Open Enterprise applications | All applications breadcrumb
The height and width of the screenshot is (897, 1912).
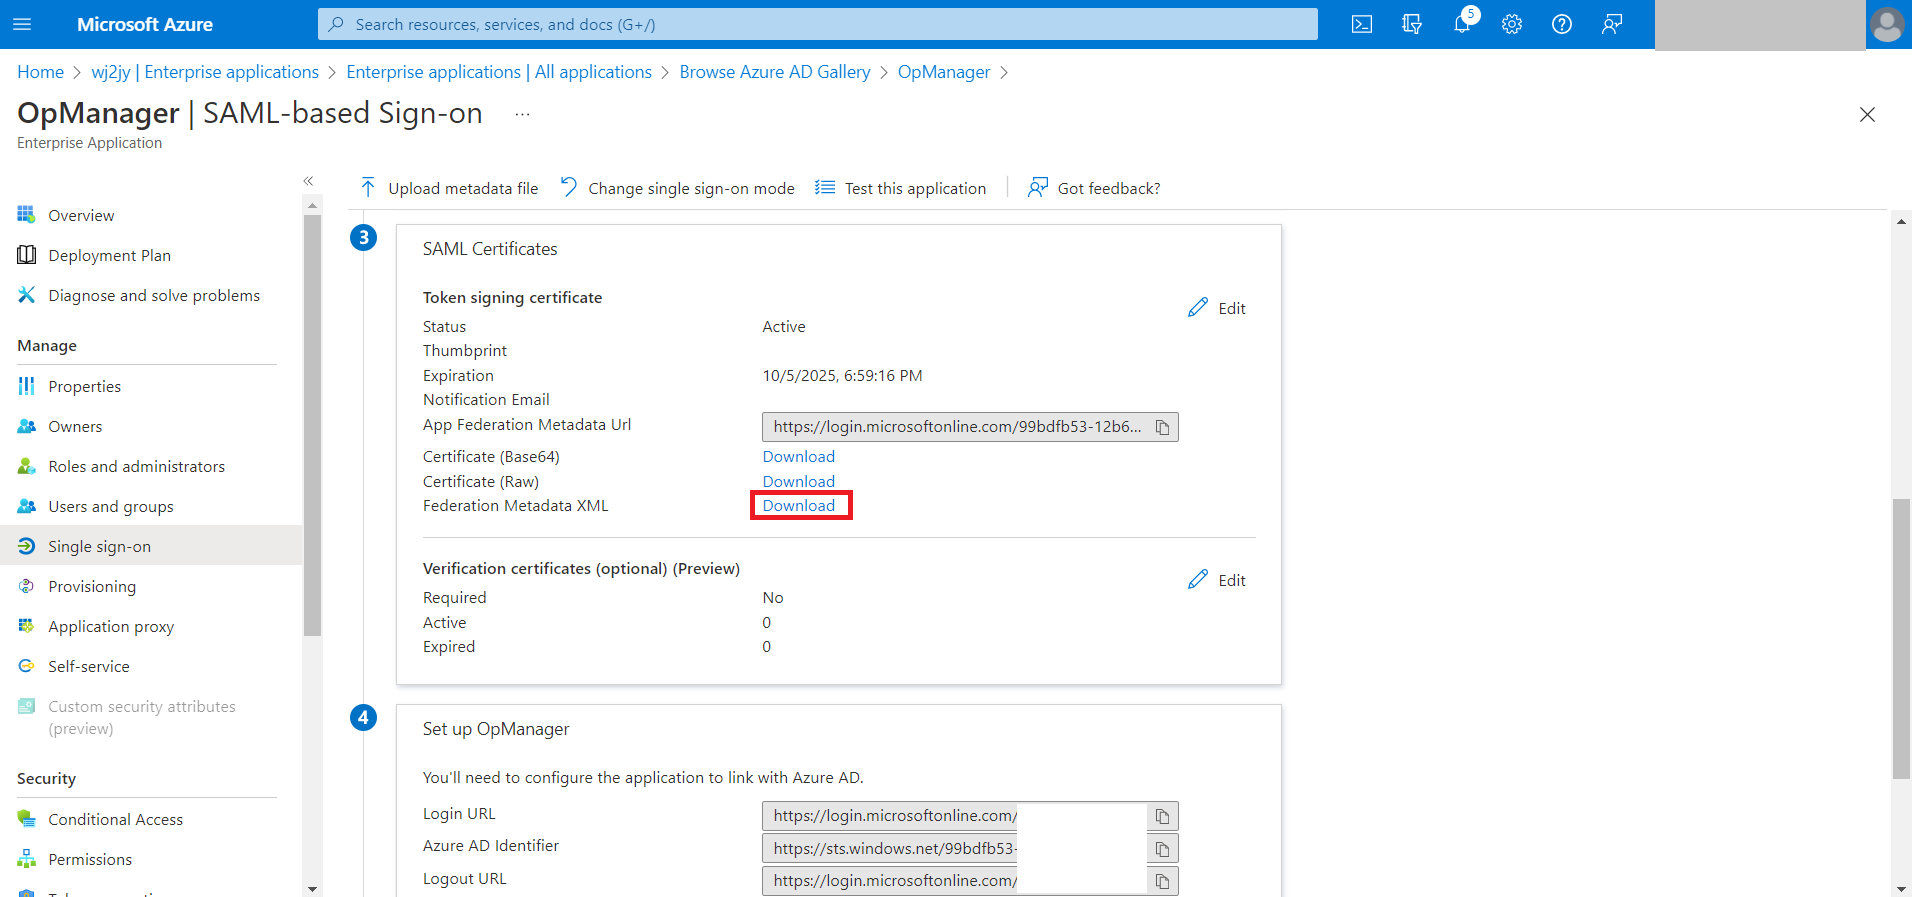(x=499, y=72)
